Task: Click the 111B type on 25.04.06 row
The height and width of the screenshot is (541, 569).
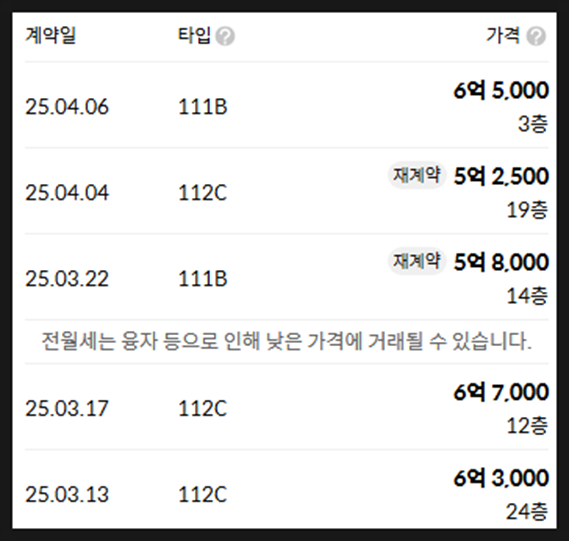Action: point(202,107)
